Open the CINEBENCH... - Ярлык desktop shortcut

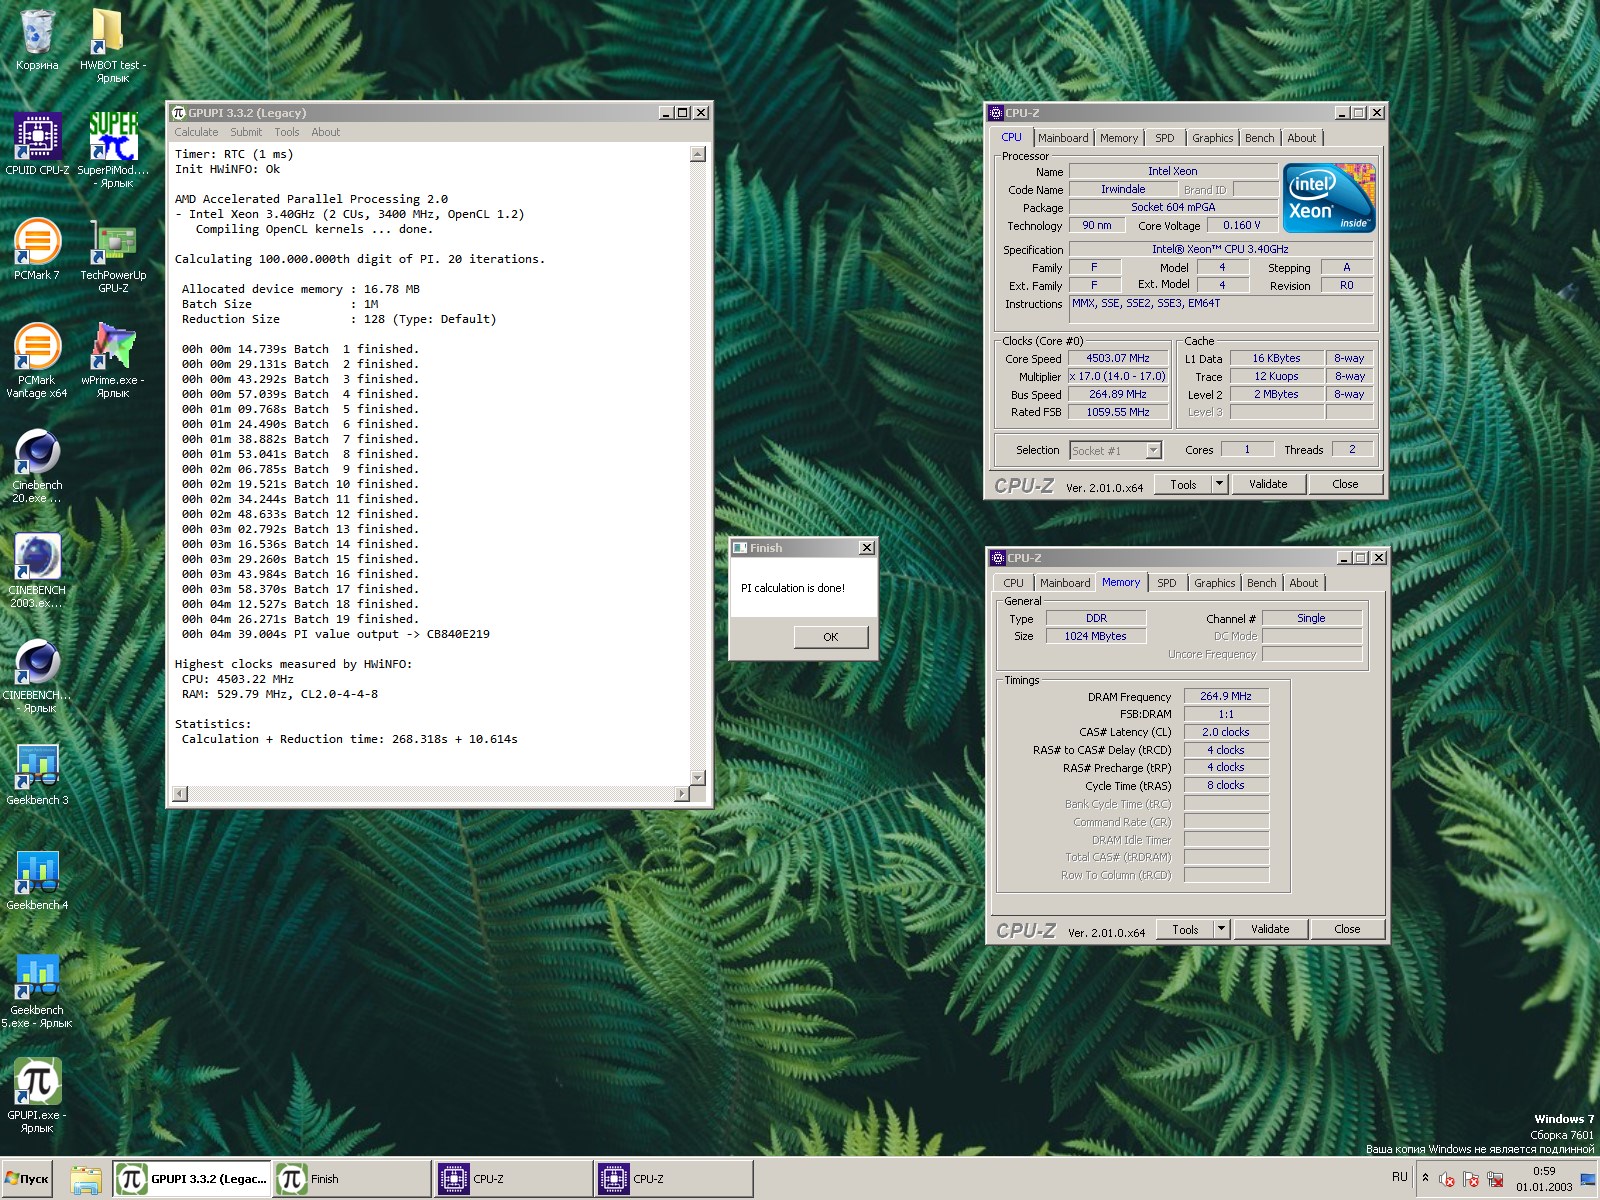coord(37,676)
